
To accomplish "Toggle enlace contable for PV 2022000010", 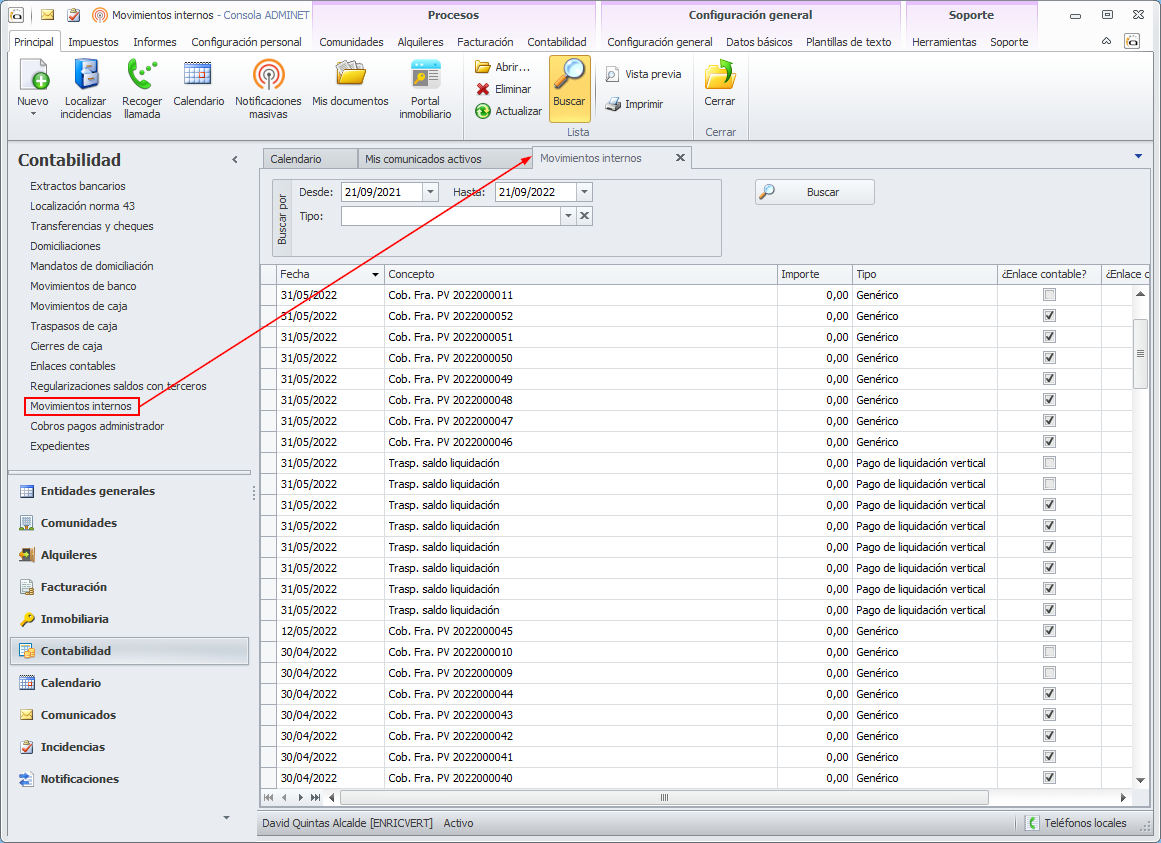I will pyautogui.click(x=1049, y=651).
